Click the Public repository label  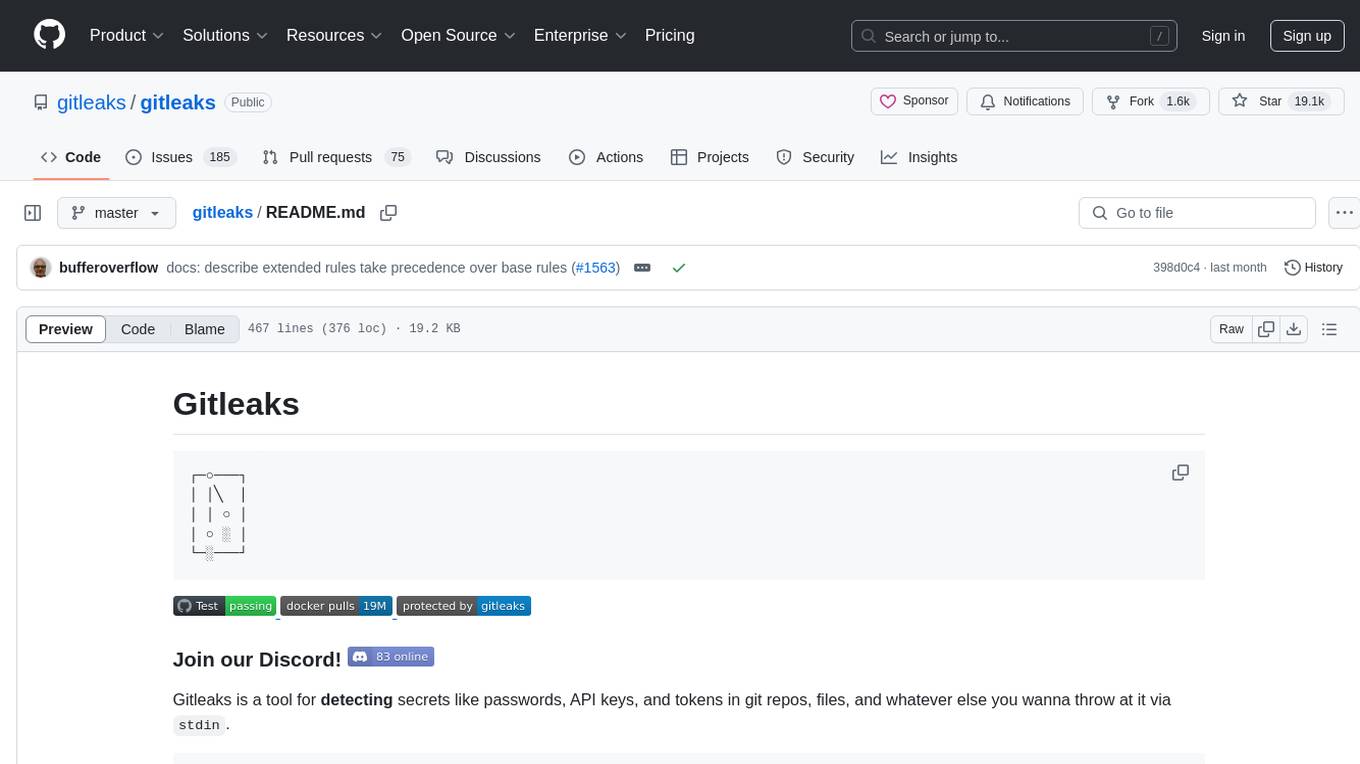(x=248, y=102)
